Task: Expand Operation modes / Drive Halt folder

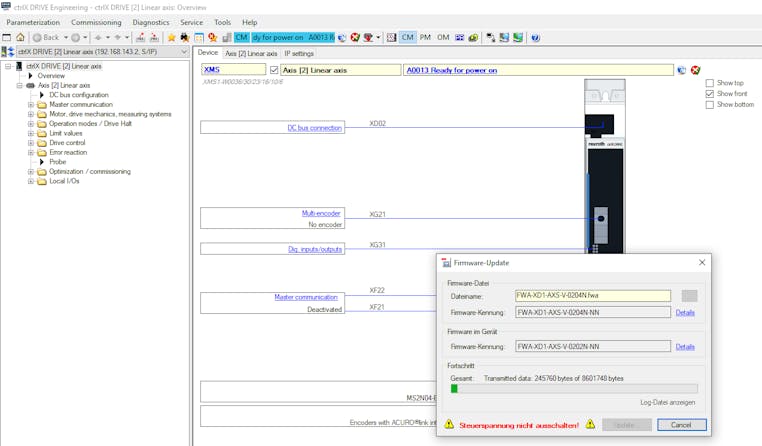Action: (x=31, y=124)
